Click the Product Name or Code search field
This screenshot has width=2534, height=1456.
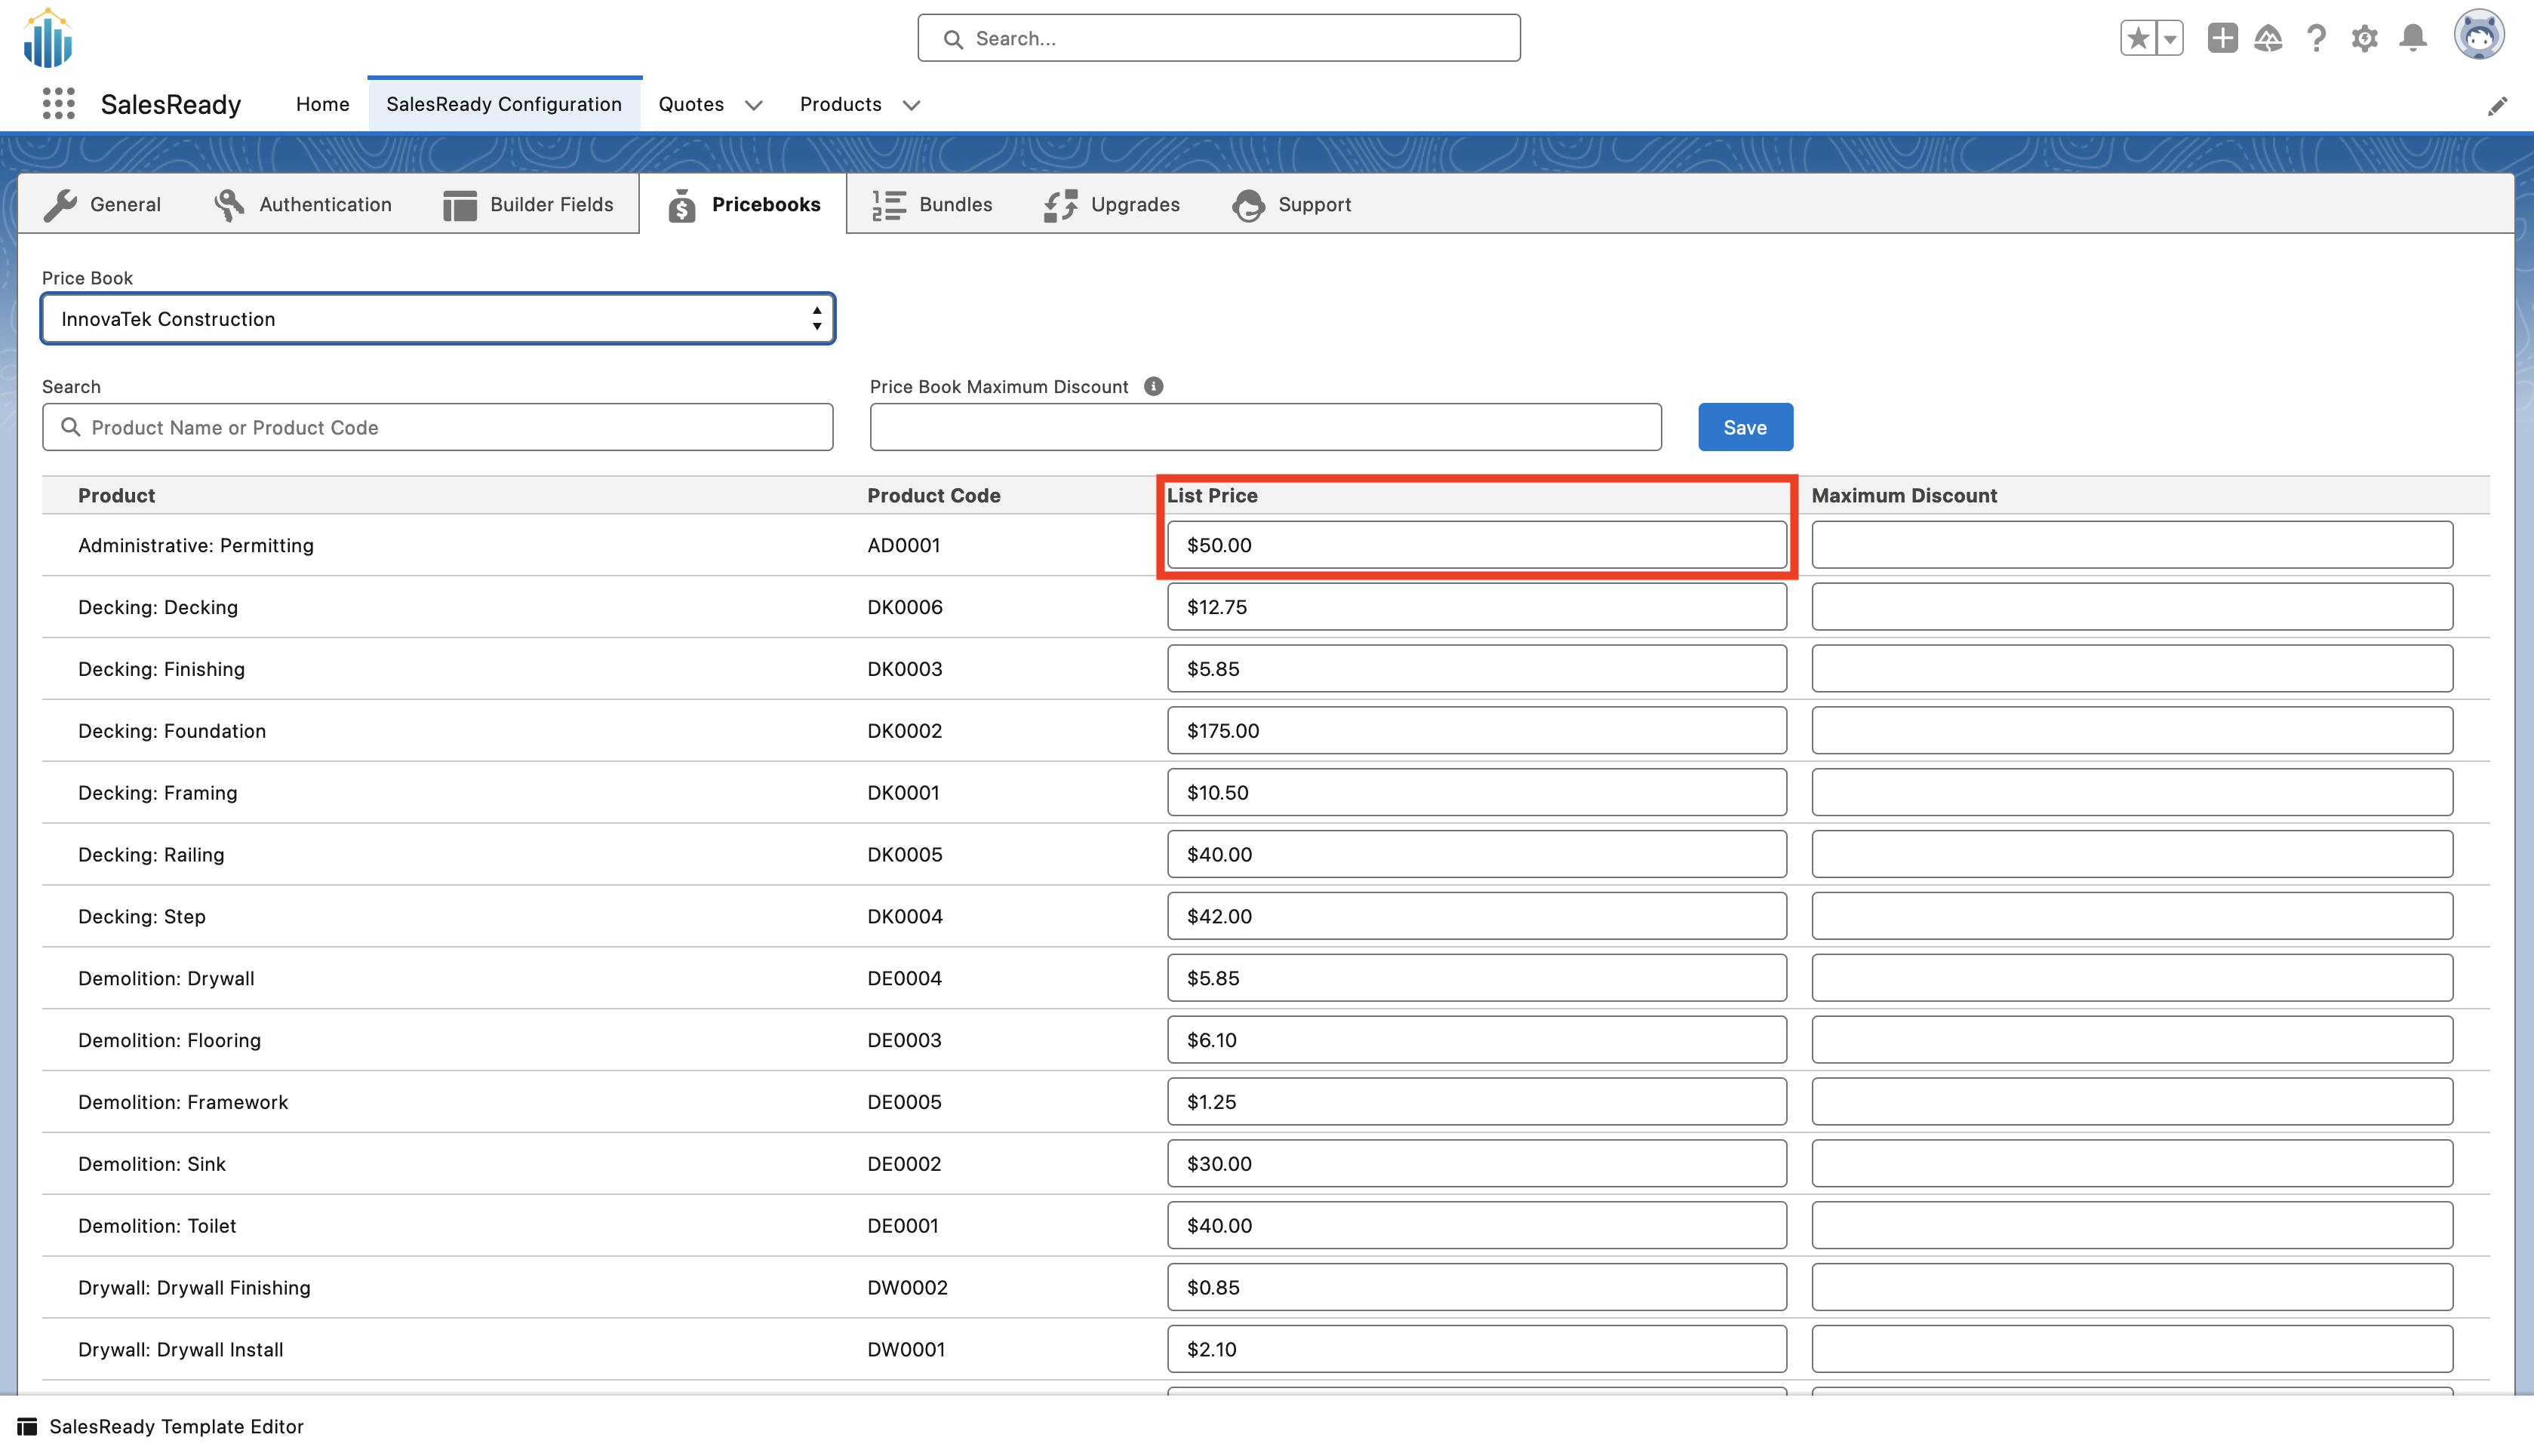point(437,427)
